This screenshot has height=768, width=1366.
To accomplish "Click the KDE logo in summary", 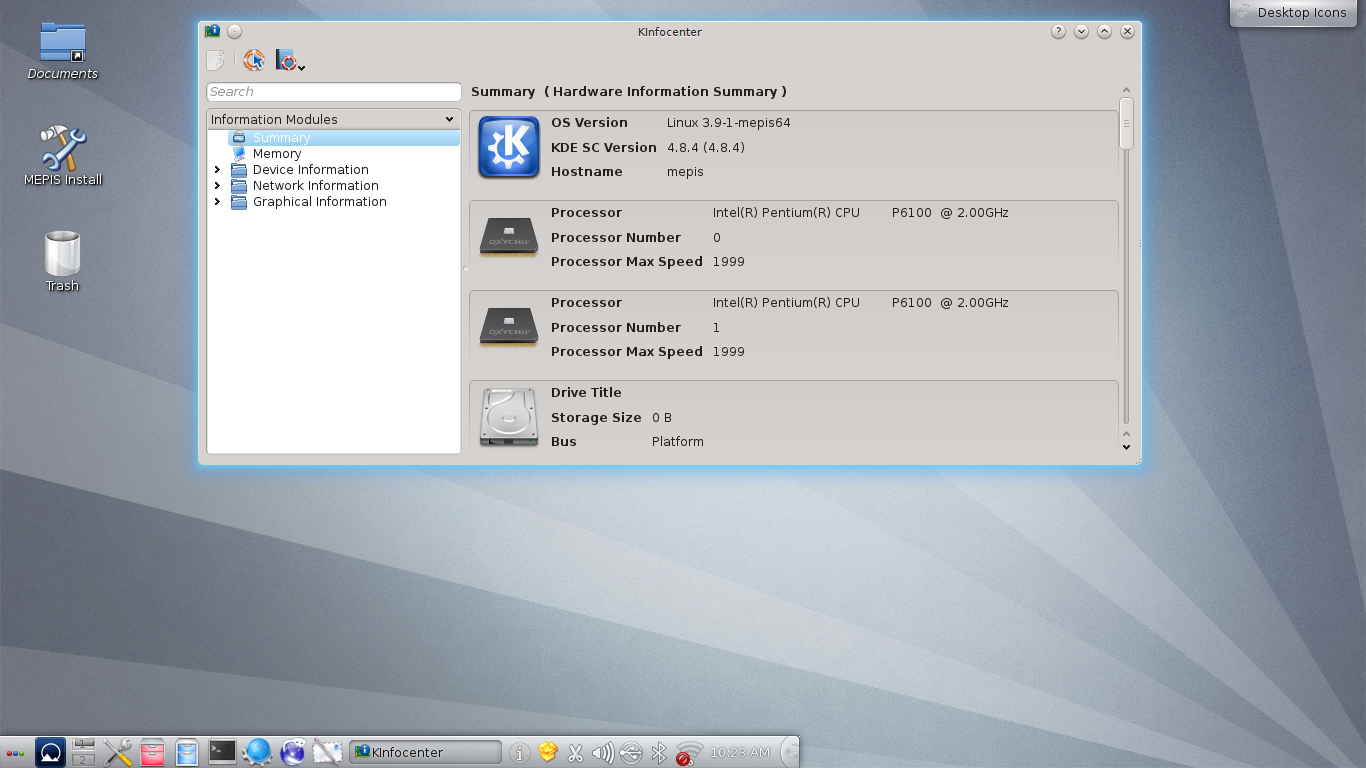I will pos(509,147).
